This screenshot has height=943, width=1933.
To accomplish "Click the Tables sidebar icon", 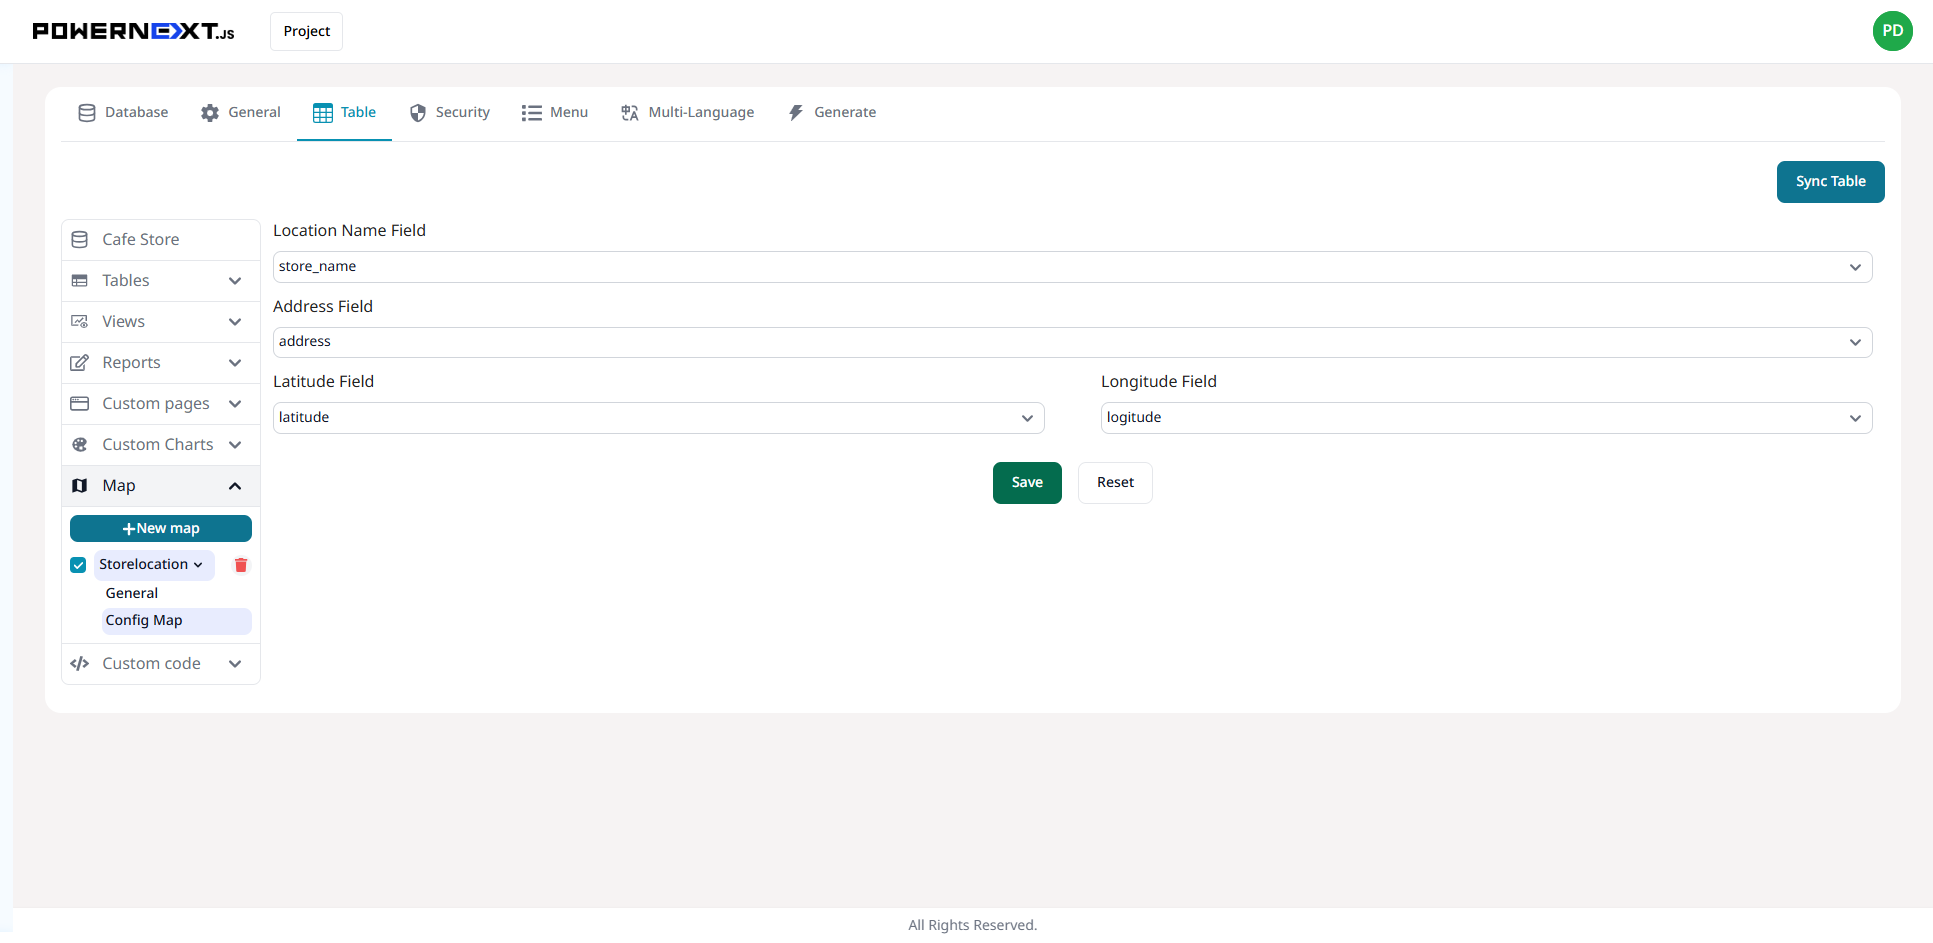I will (80, 281).
